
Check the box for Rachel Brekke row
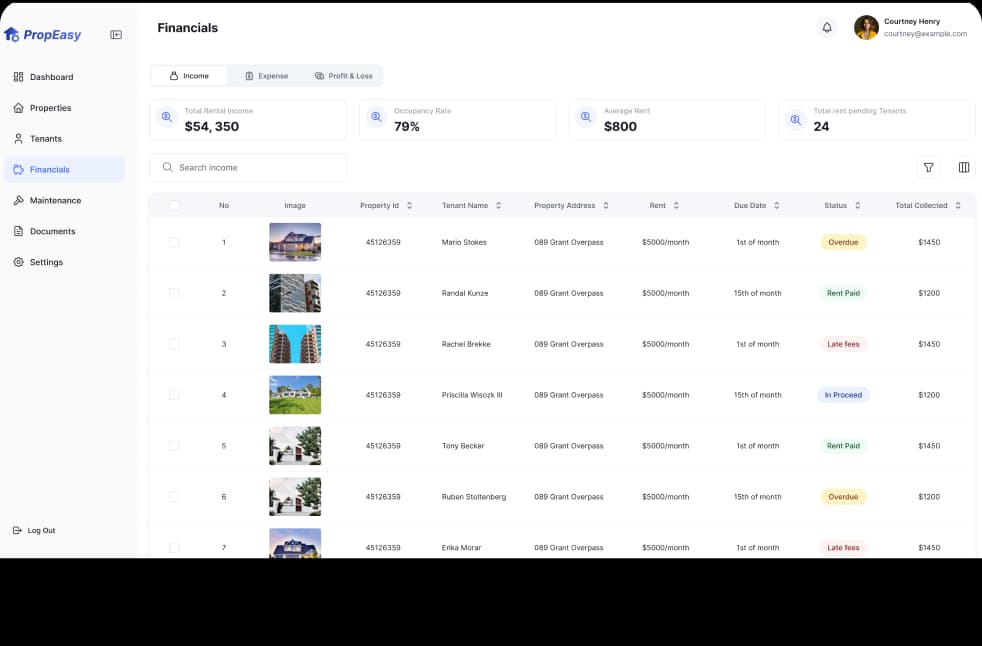click(x=174, y=344)
